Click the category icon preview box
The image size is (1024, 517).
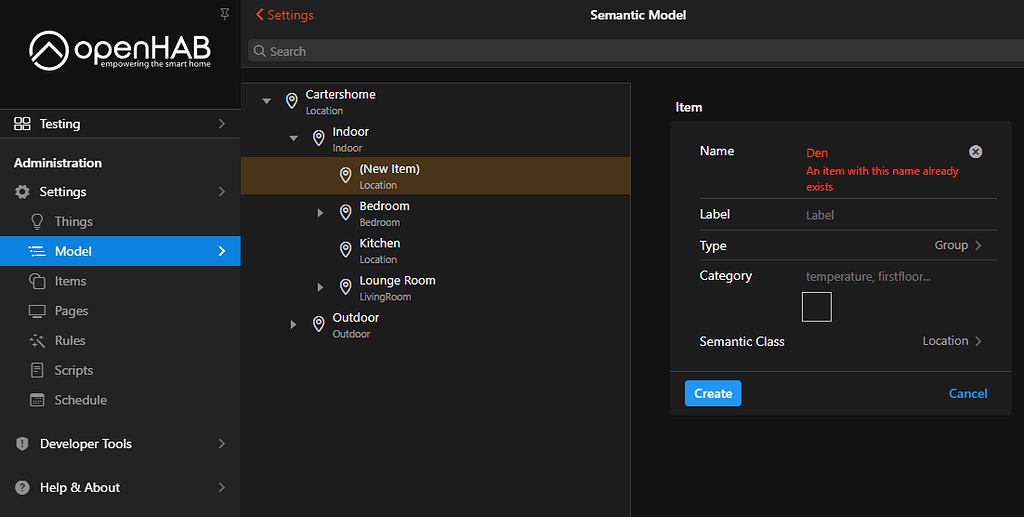(x=816, y=307)
